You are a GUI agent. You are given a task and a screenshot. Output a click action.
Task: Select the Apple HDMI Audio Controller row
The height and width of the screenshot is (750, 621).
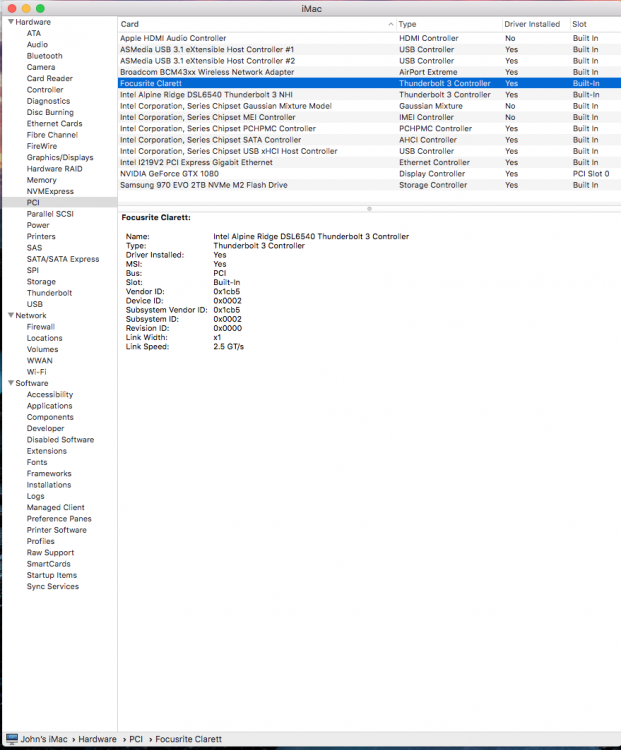[x=369, y=38]
